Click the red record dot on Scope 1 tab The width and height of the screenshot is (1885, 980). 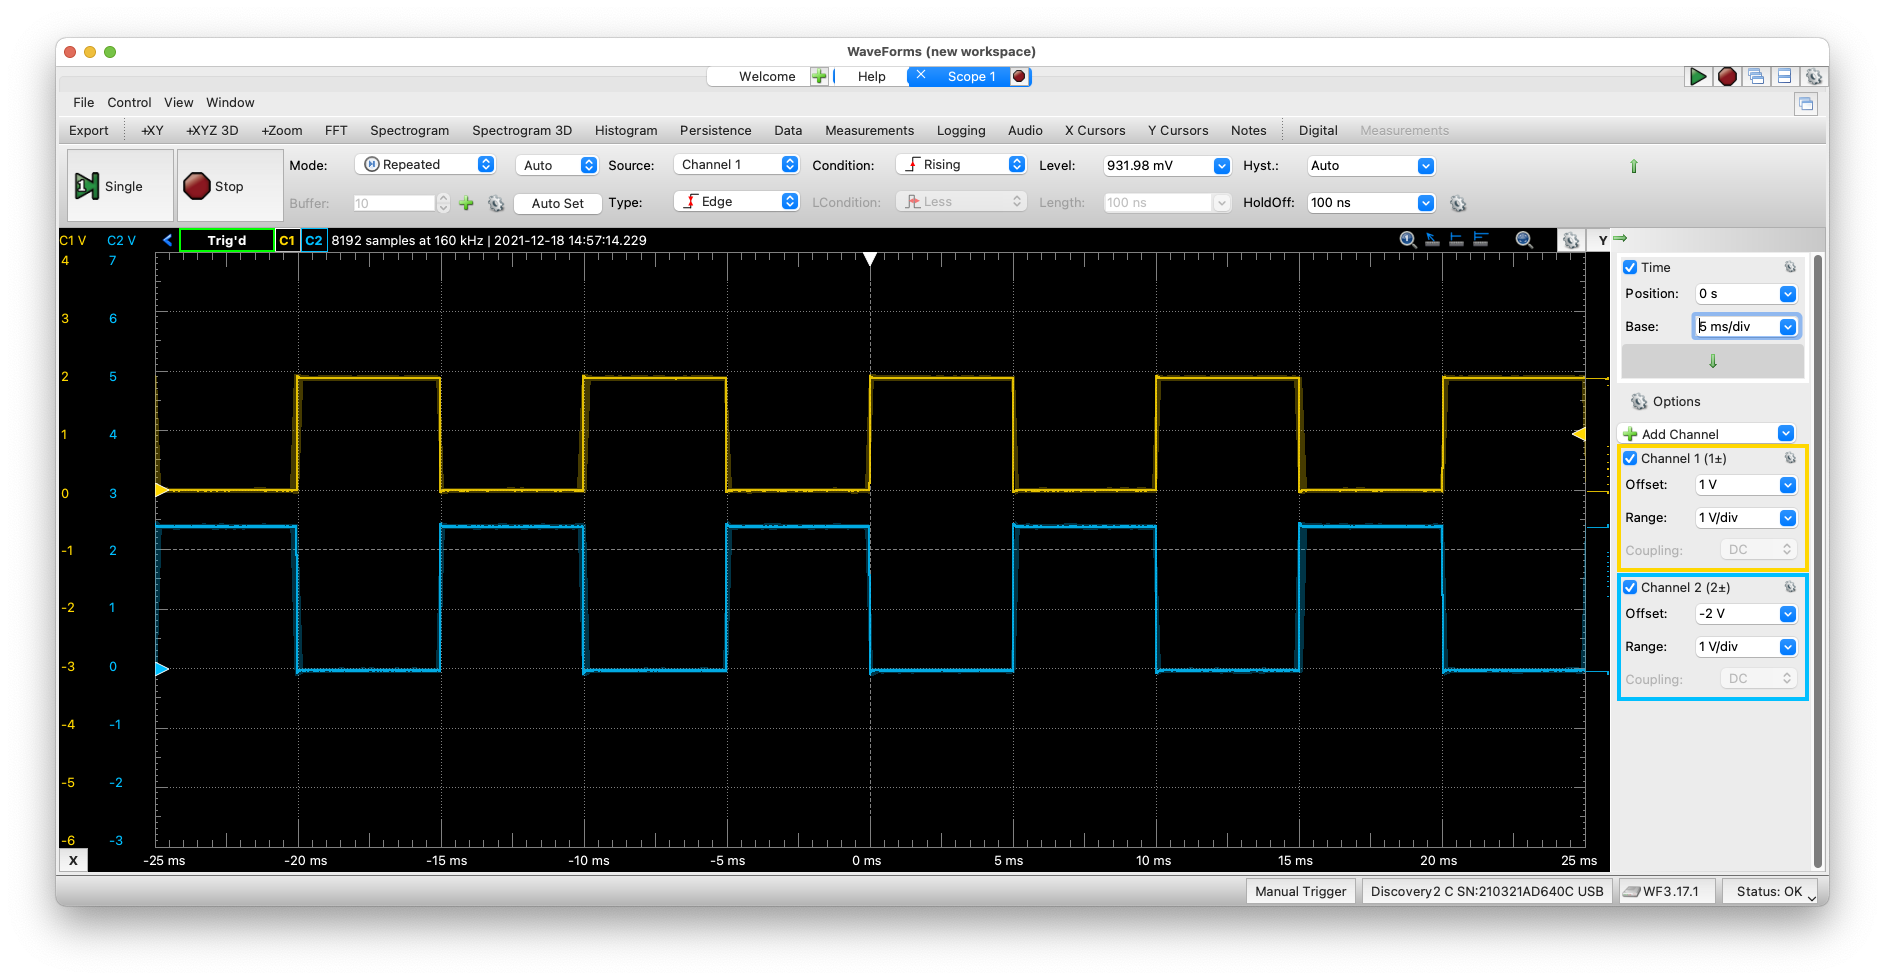1019,76
